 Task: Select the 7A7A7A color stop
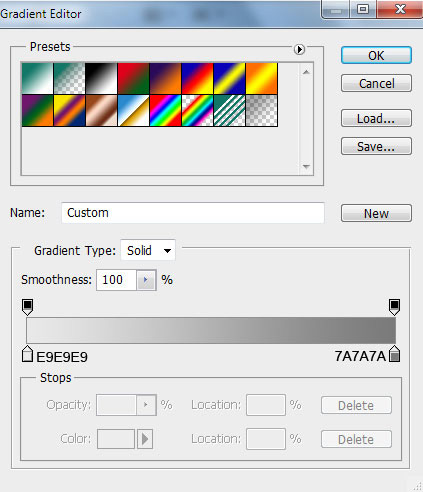[x=395, y=354]
